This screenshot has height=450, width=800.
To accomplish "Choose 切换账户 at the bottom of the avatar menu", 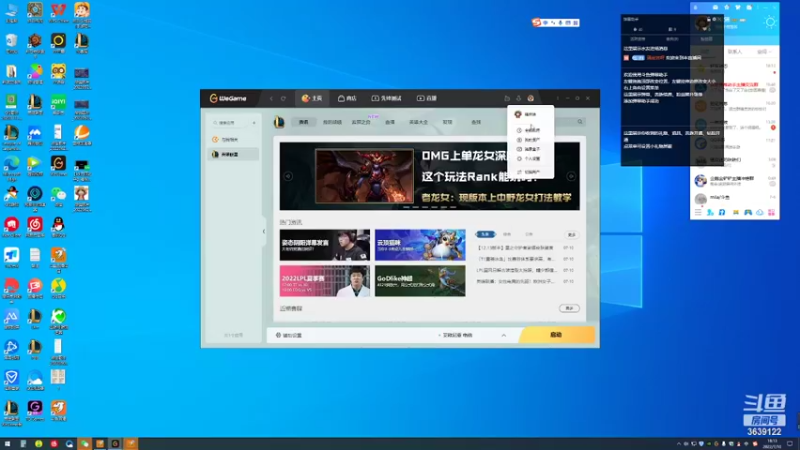I will [x=531, y=172].
